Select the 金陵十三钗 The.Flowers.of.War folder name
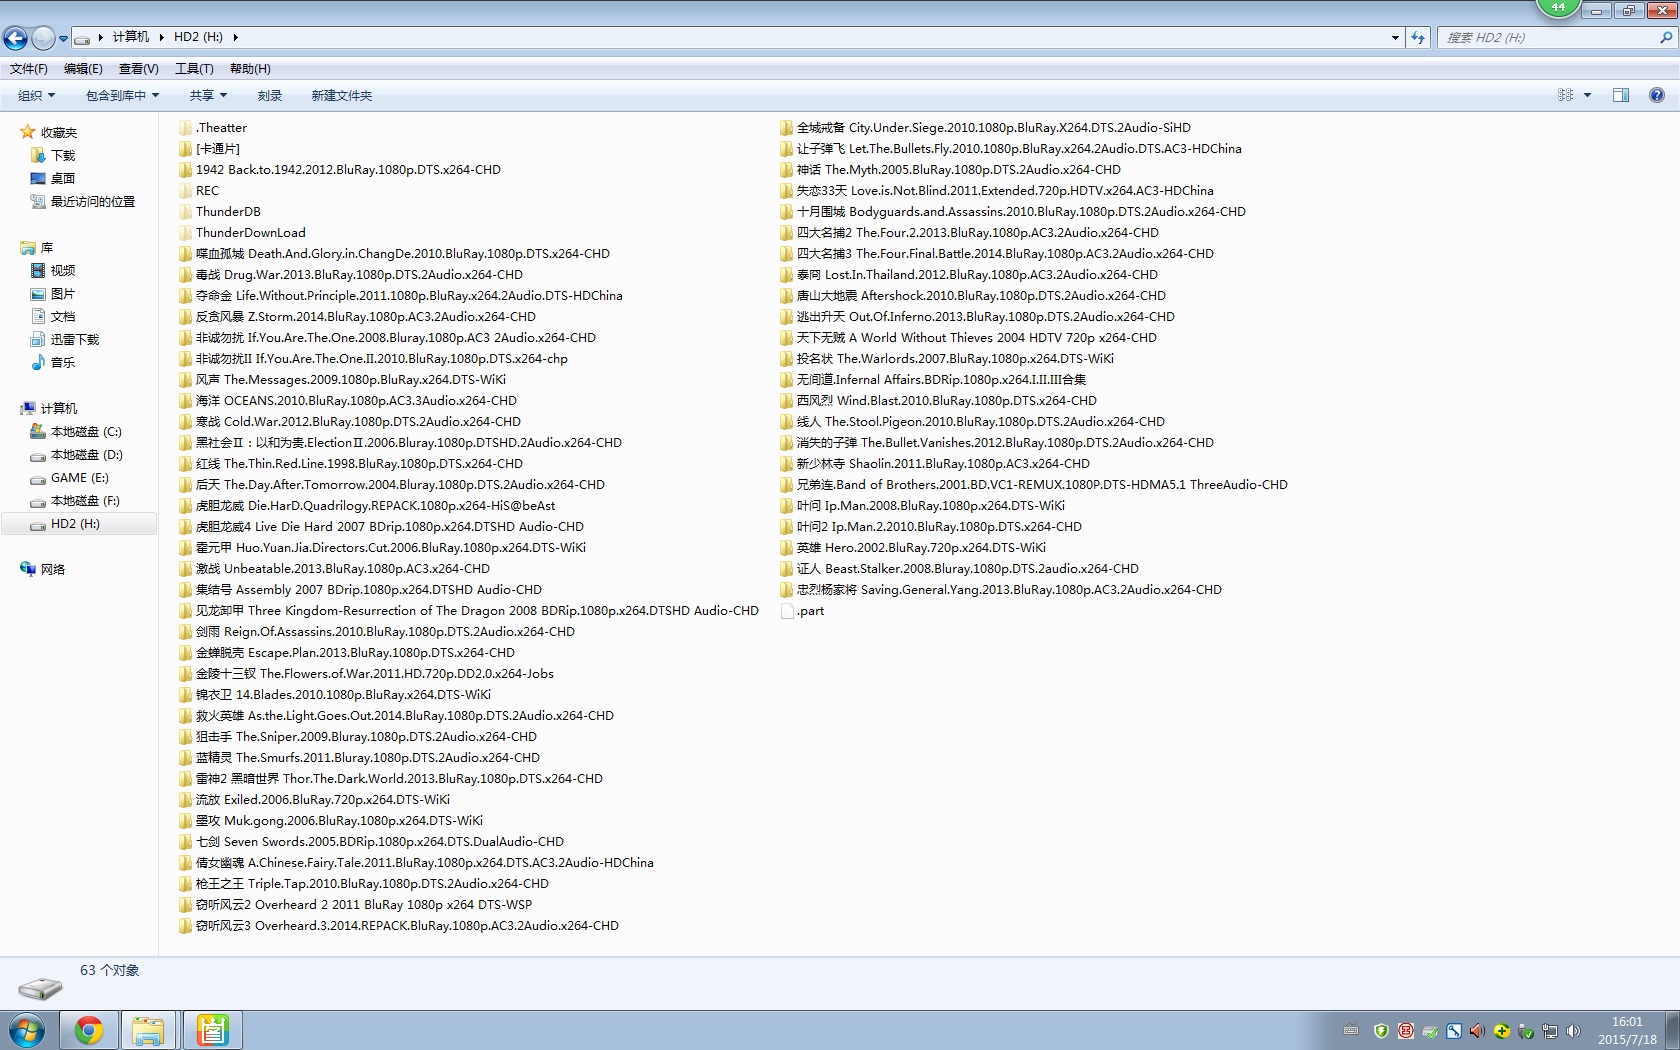 coord(375,674)
